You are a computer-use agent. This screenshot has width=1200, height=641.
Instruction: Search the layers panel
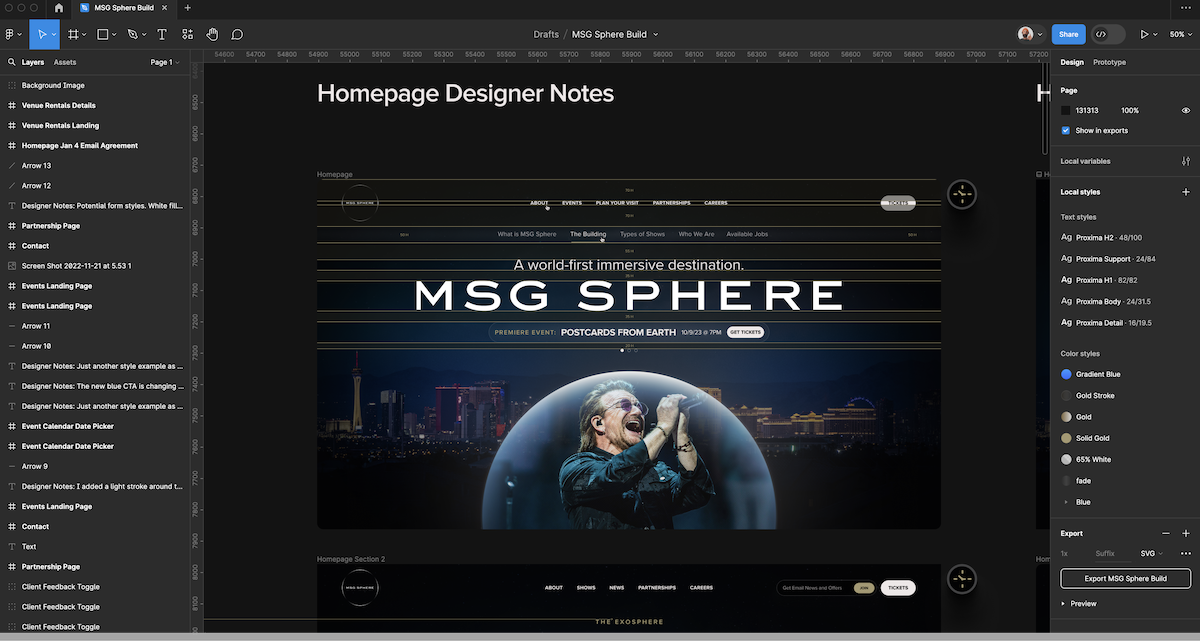(x=11, y=62)
